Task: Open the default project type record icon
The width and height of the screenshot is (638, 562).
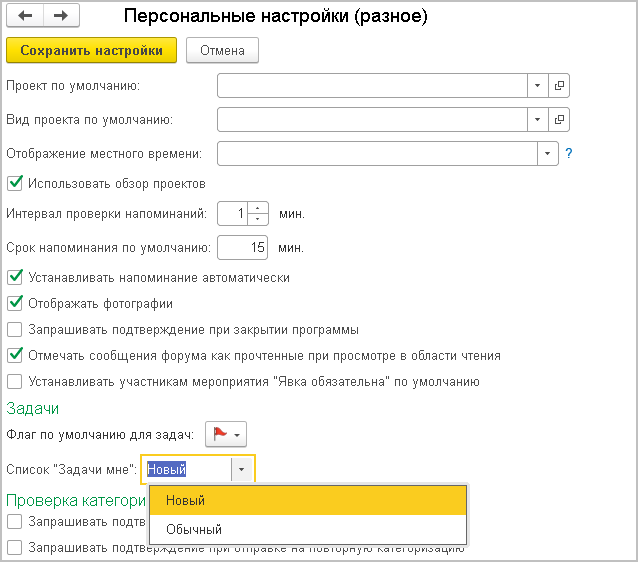Action: tap(560, 120)
